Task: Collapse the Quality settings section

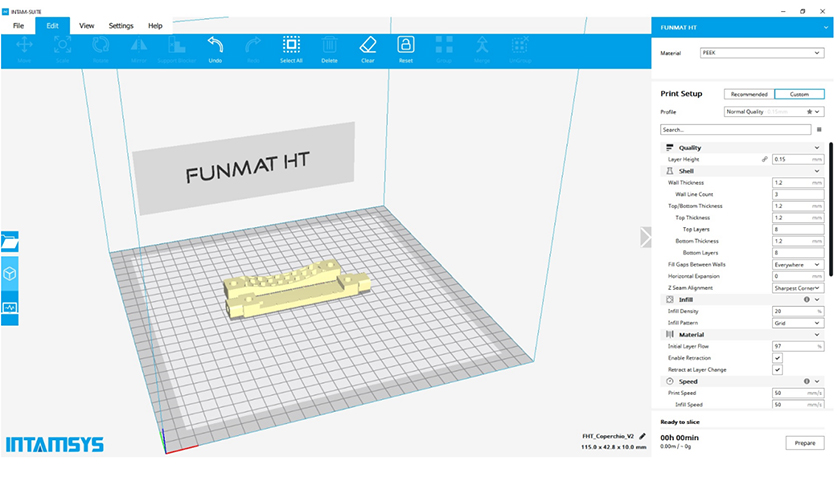Action: coord(817,148)
